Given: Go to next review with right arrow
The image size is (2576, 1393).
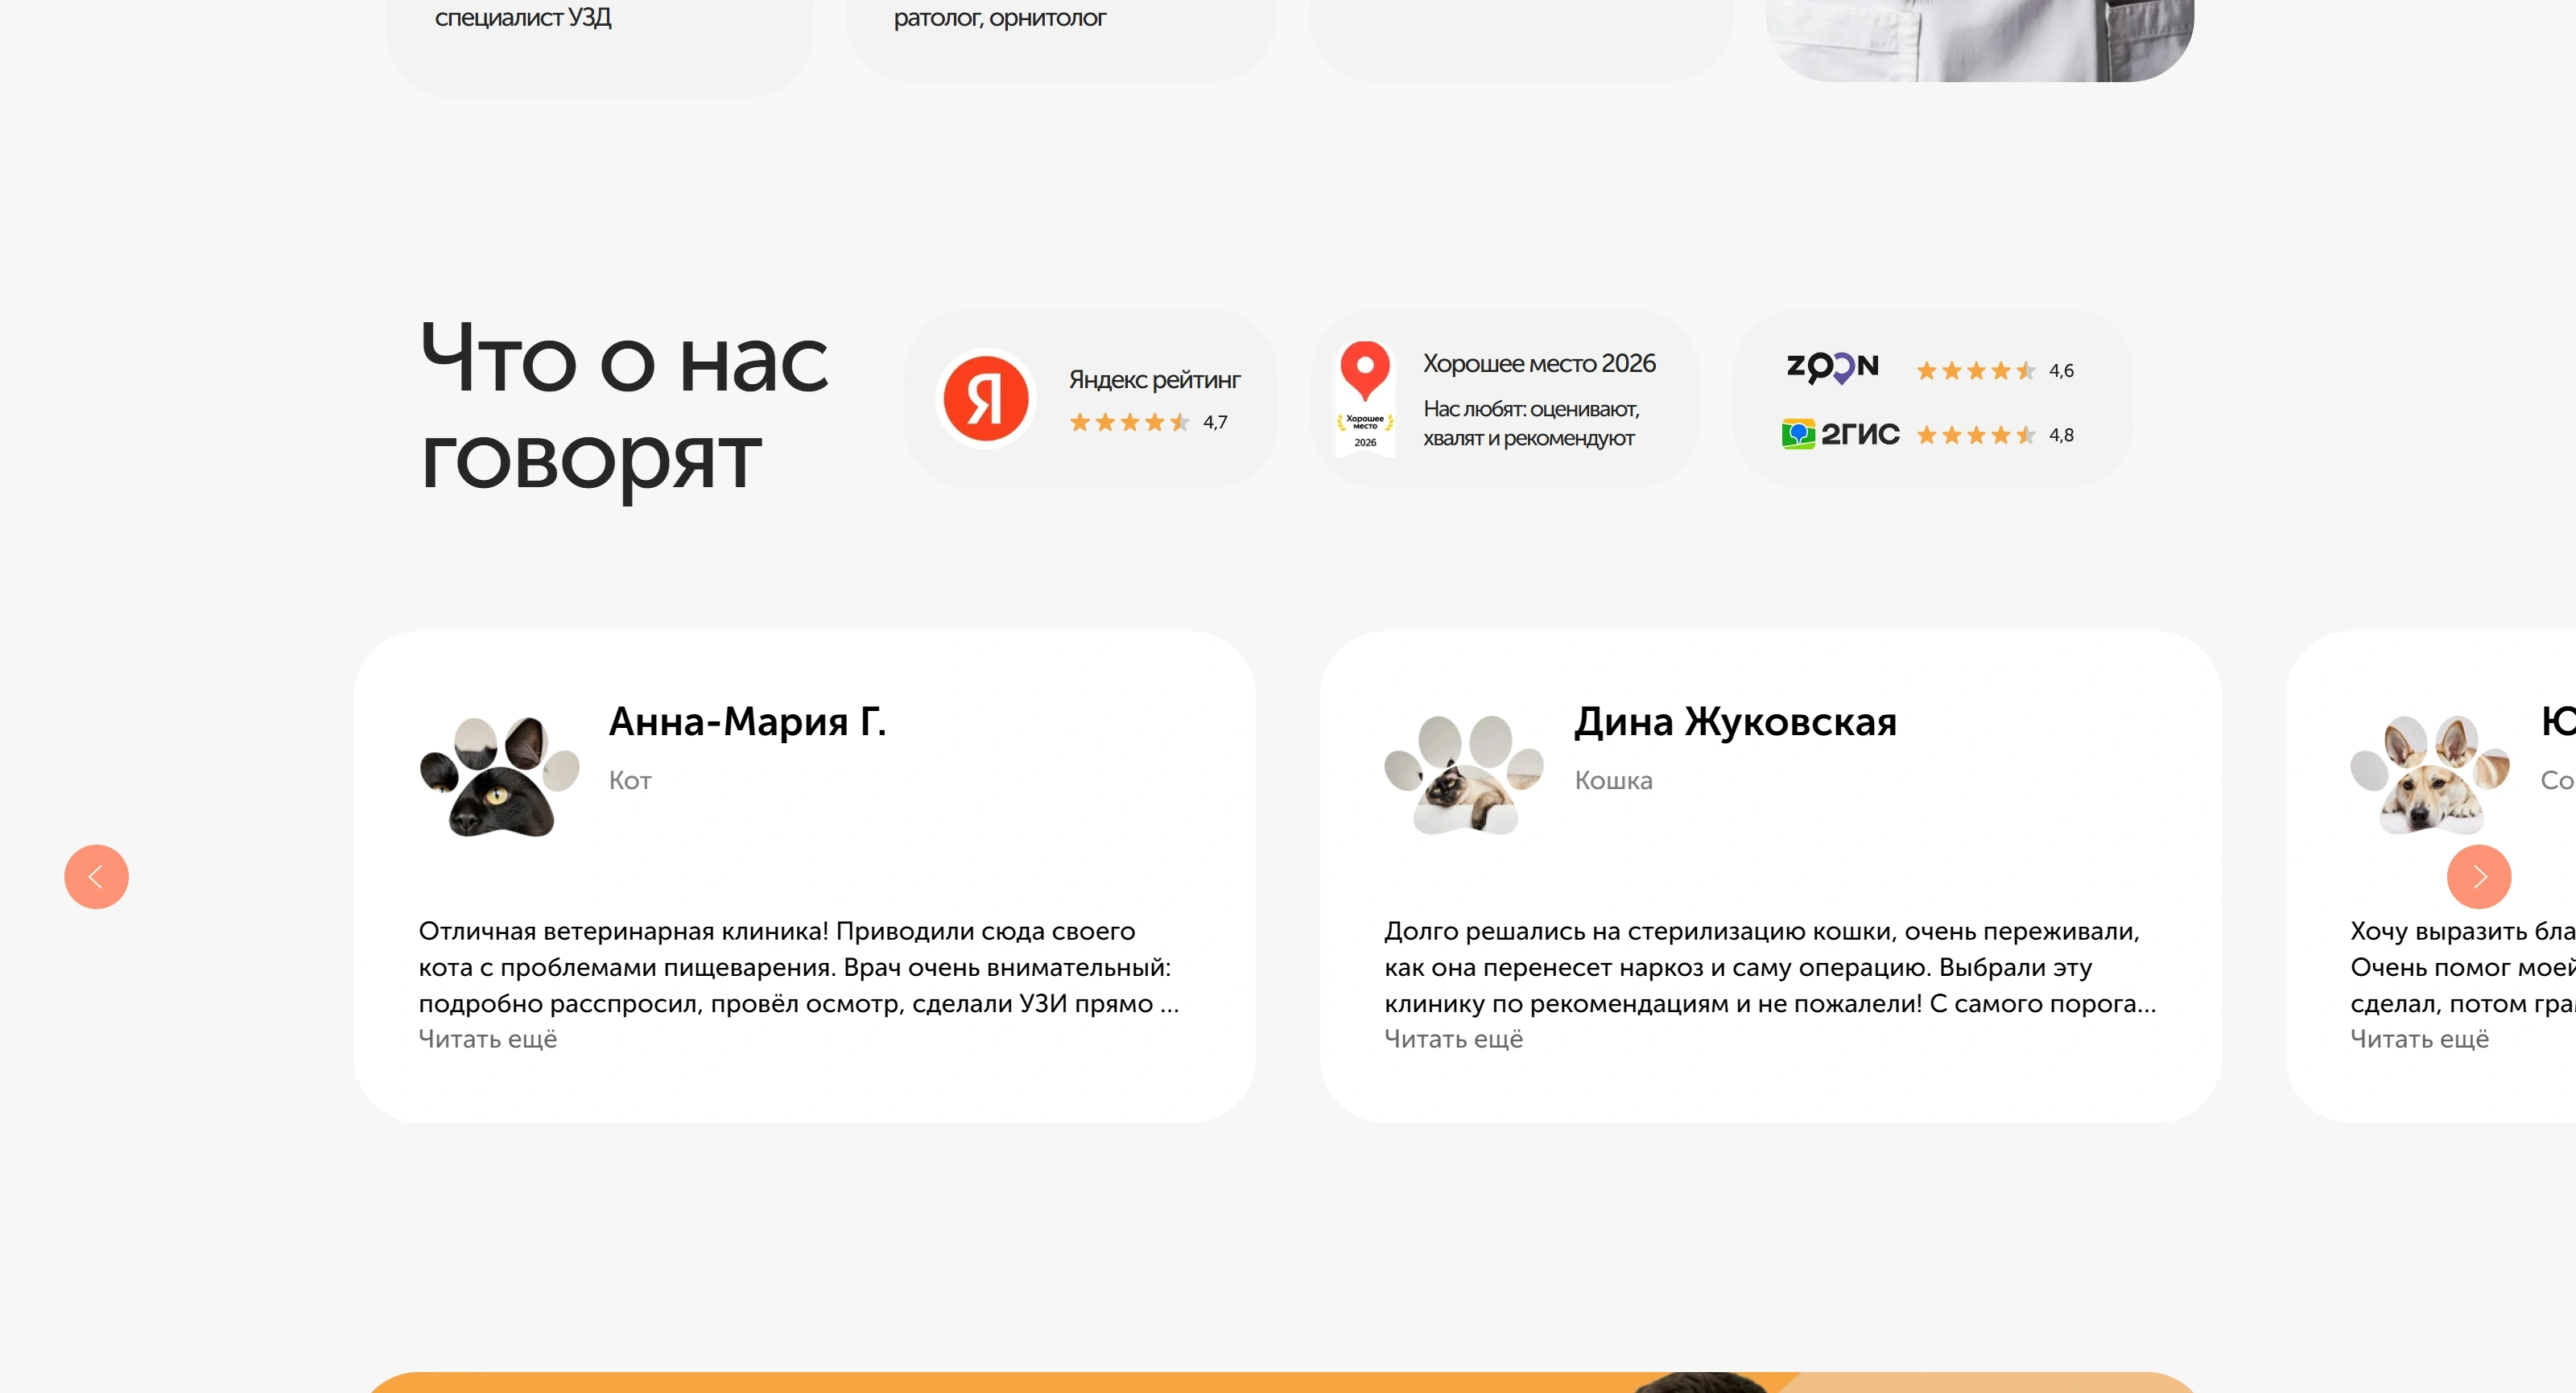Looking at the screenshot, I should [2478, 877].
